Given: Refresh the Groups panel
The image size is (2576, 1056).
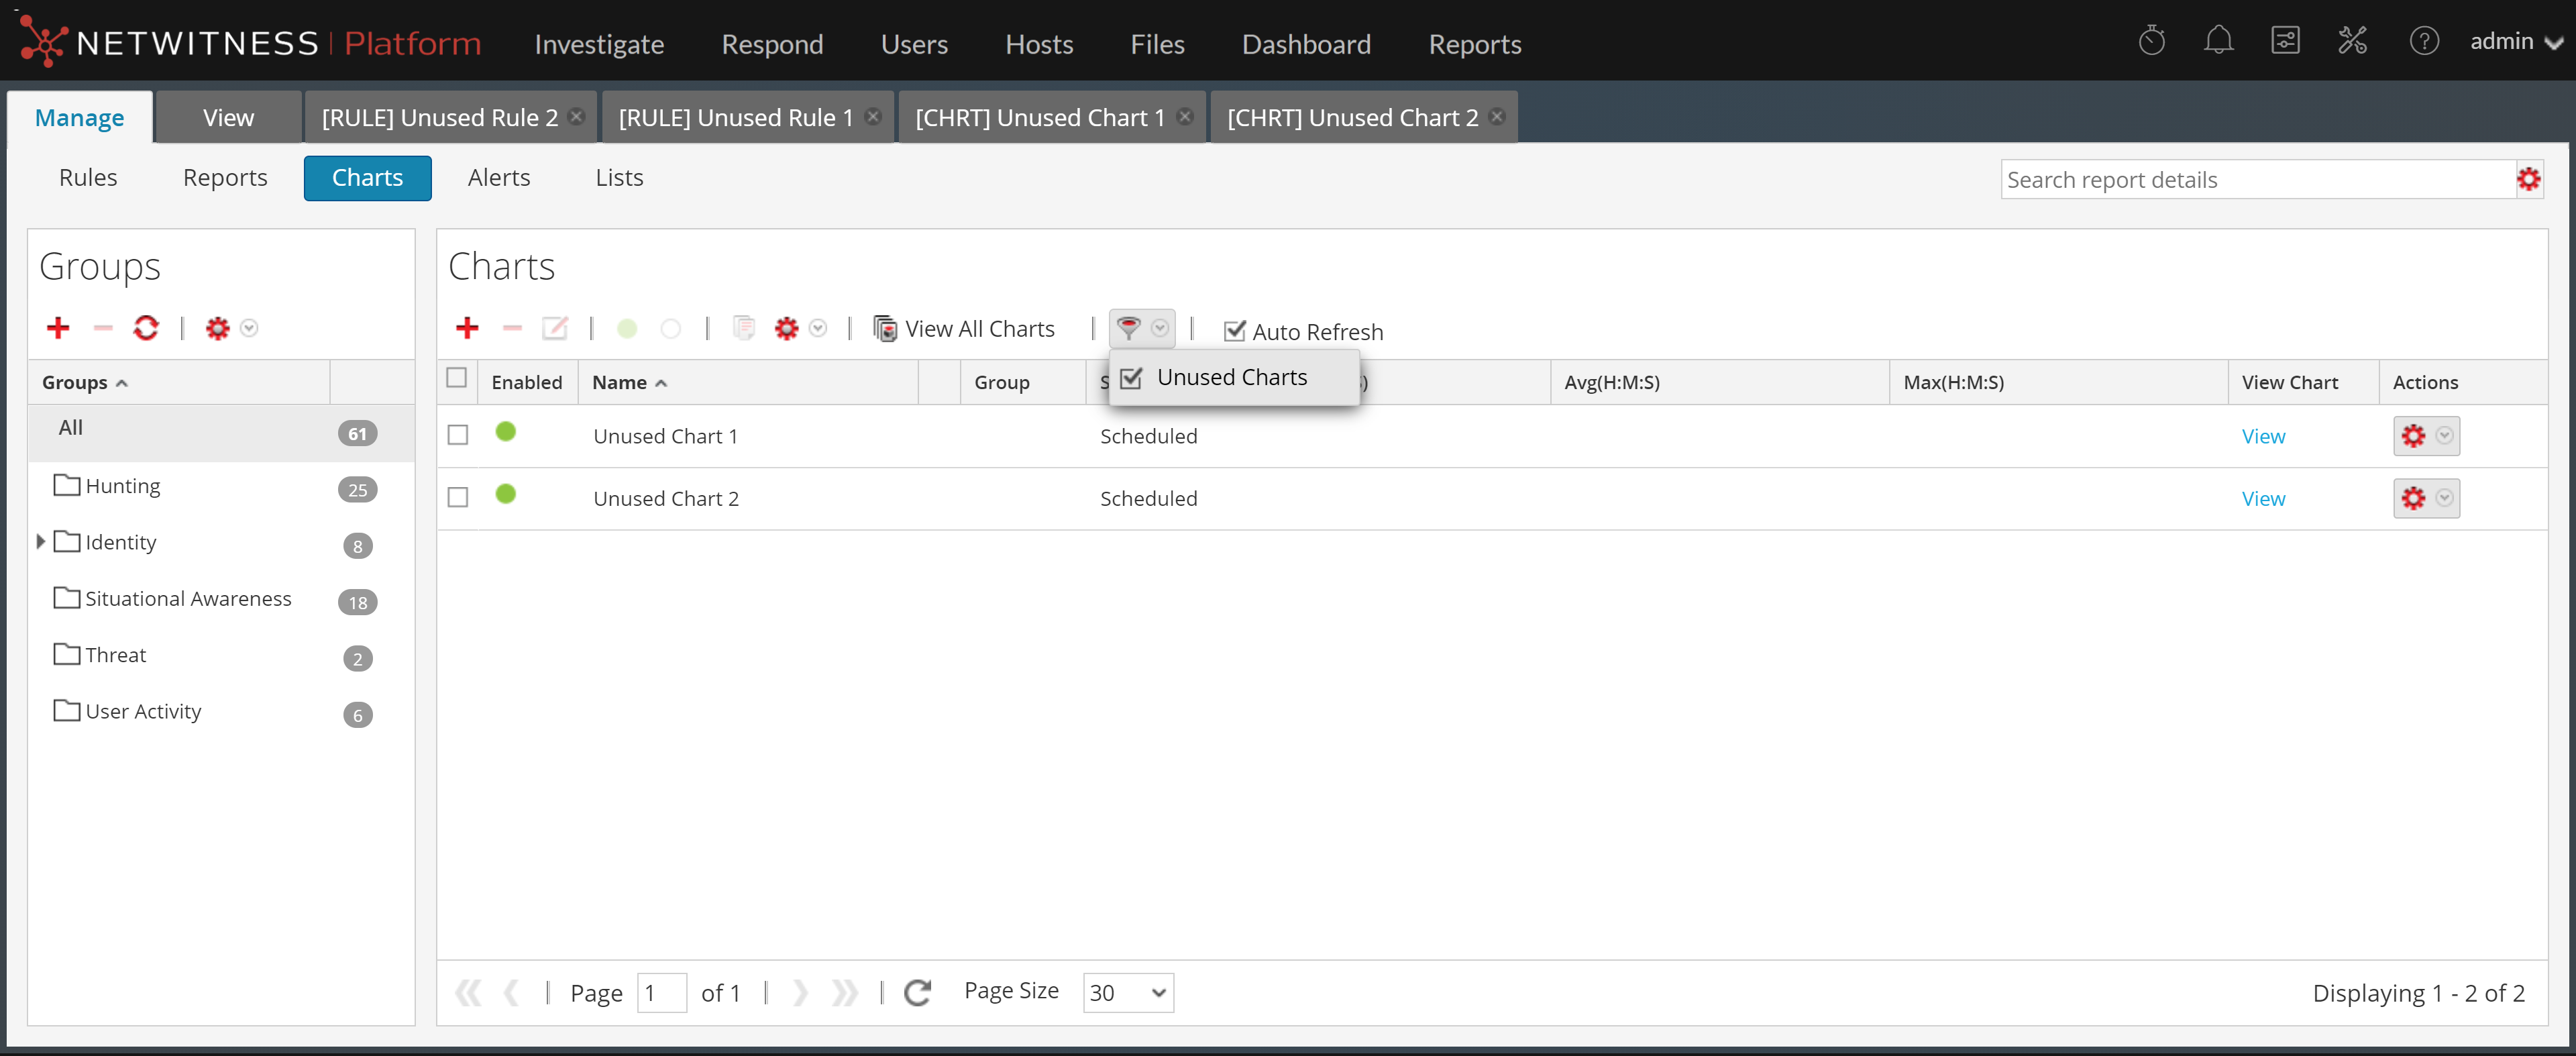Looking at the screenshot, I should point(146,328).
